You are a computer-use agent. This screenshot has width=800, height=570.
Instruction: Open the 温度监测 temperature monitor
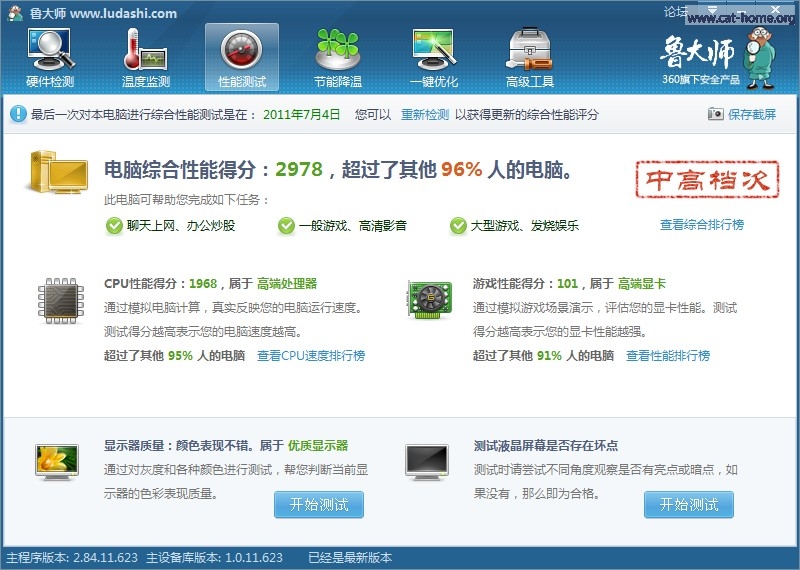[x=146, y=58]
